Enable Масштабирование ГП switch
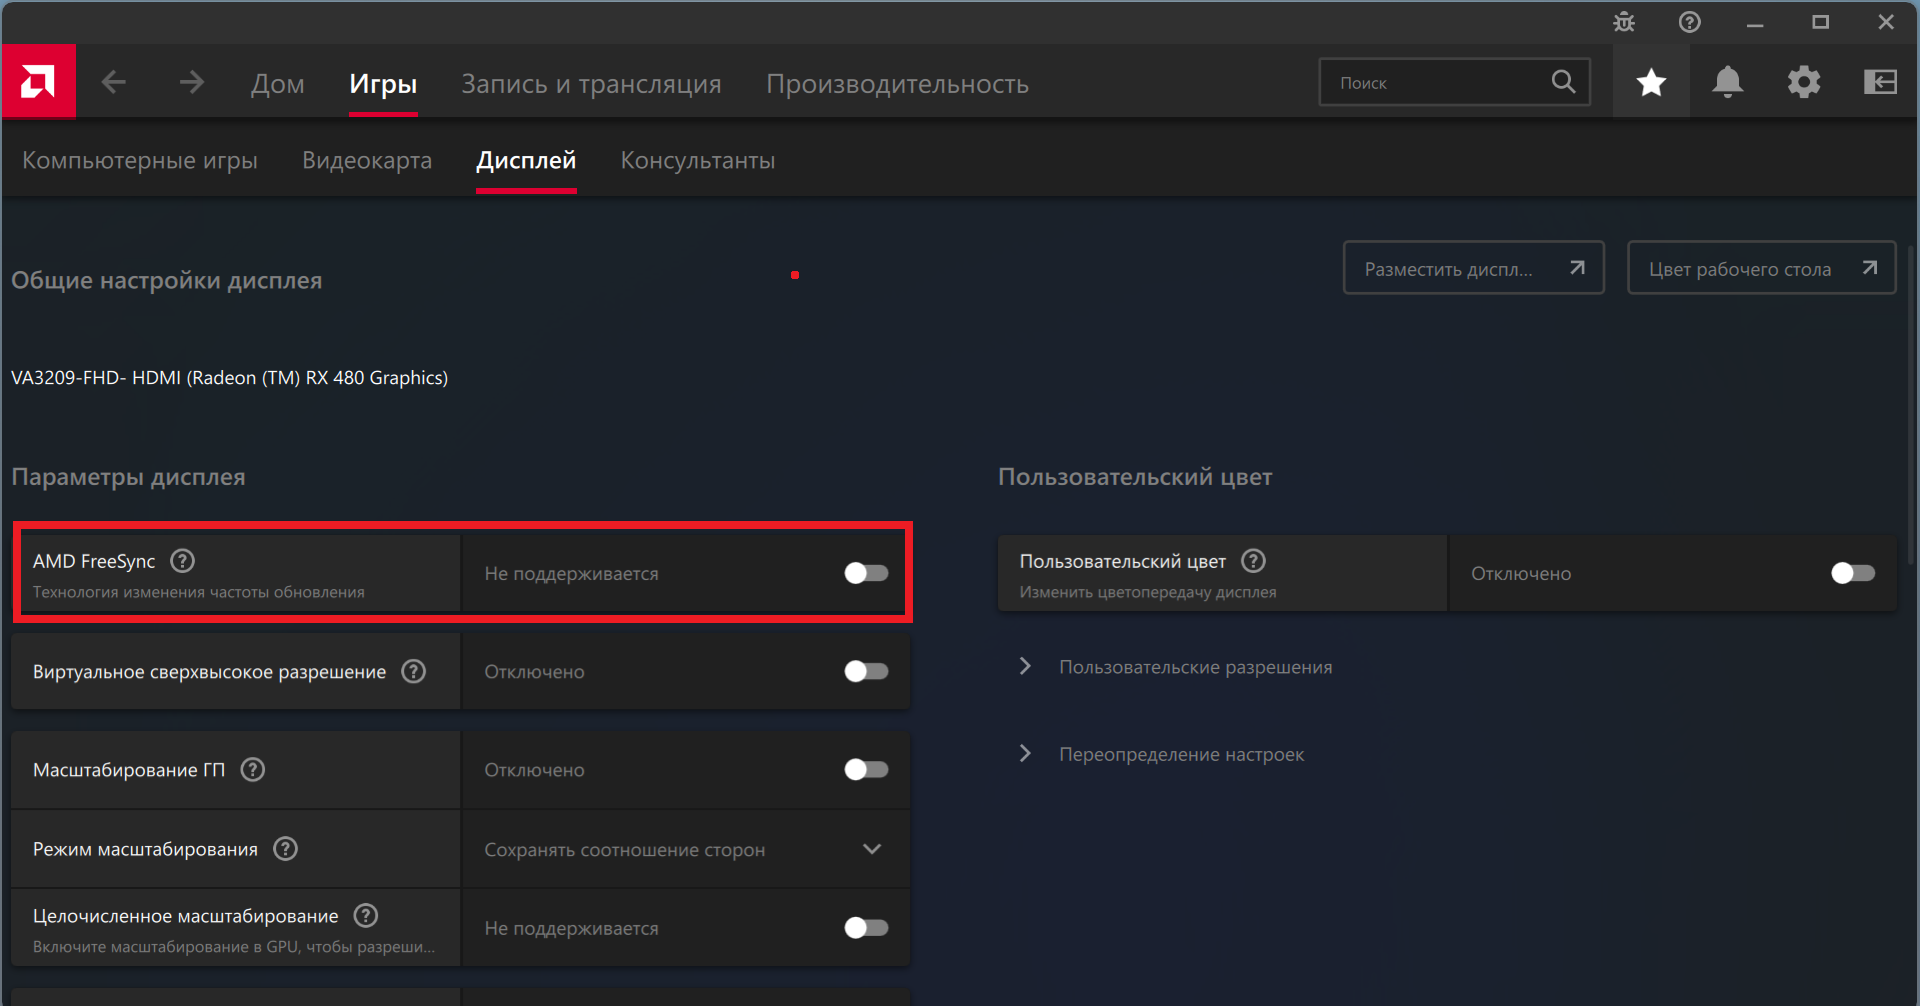 (866, 769)
